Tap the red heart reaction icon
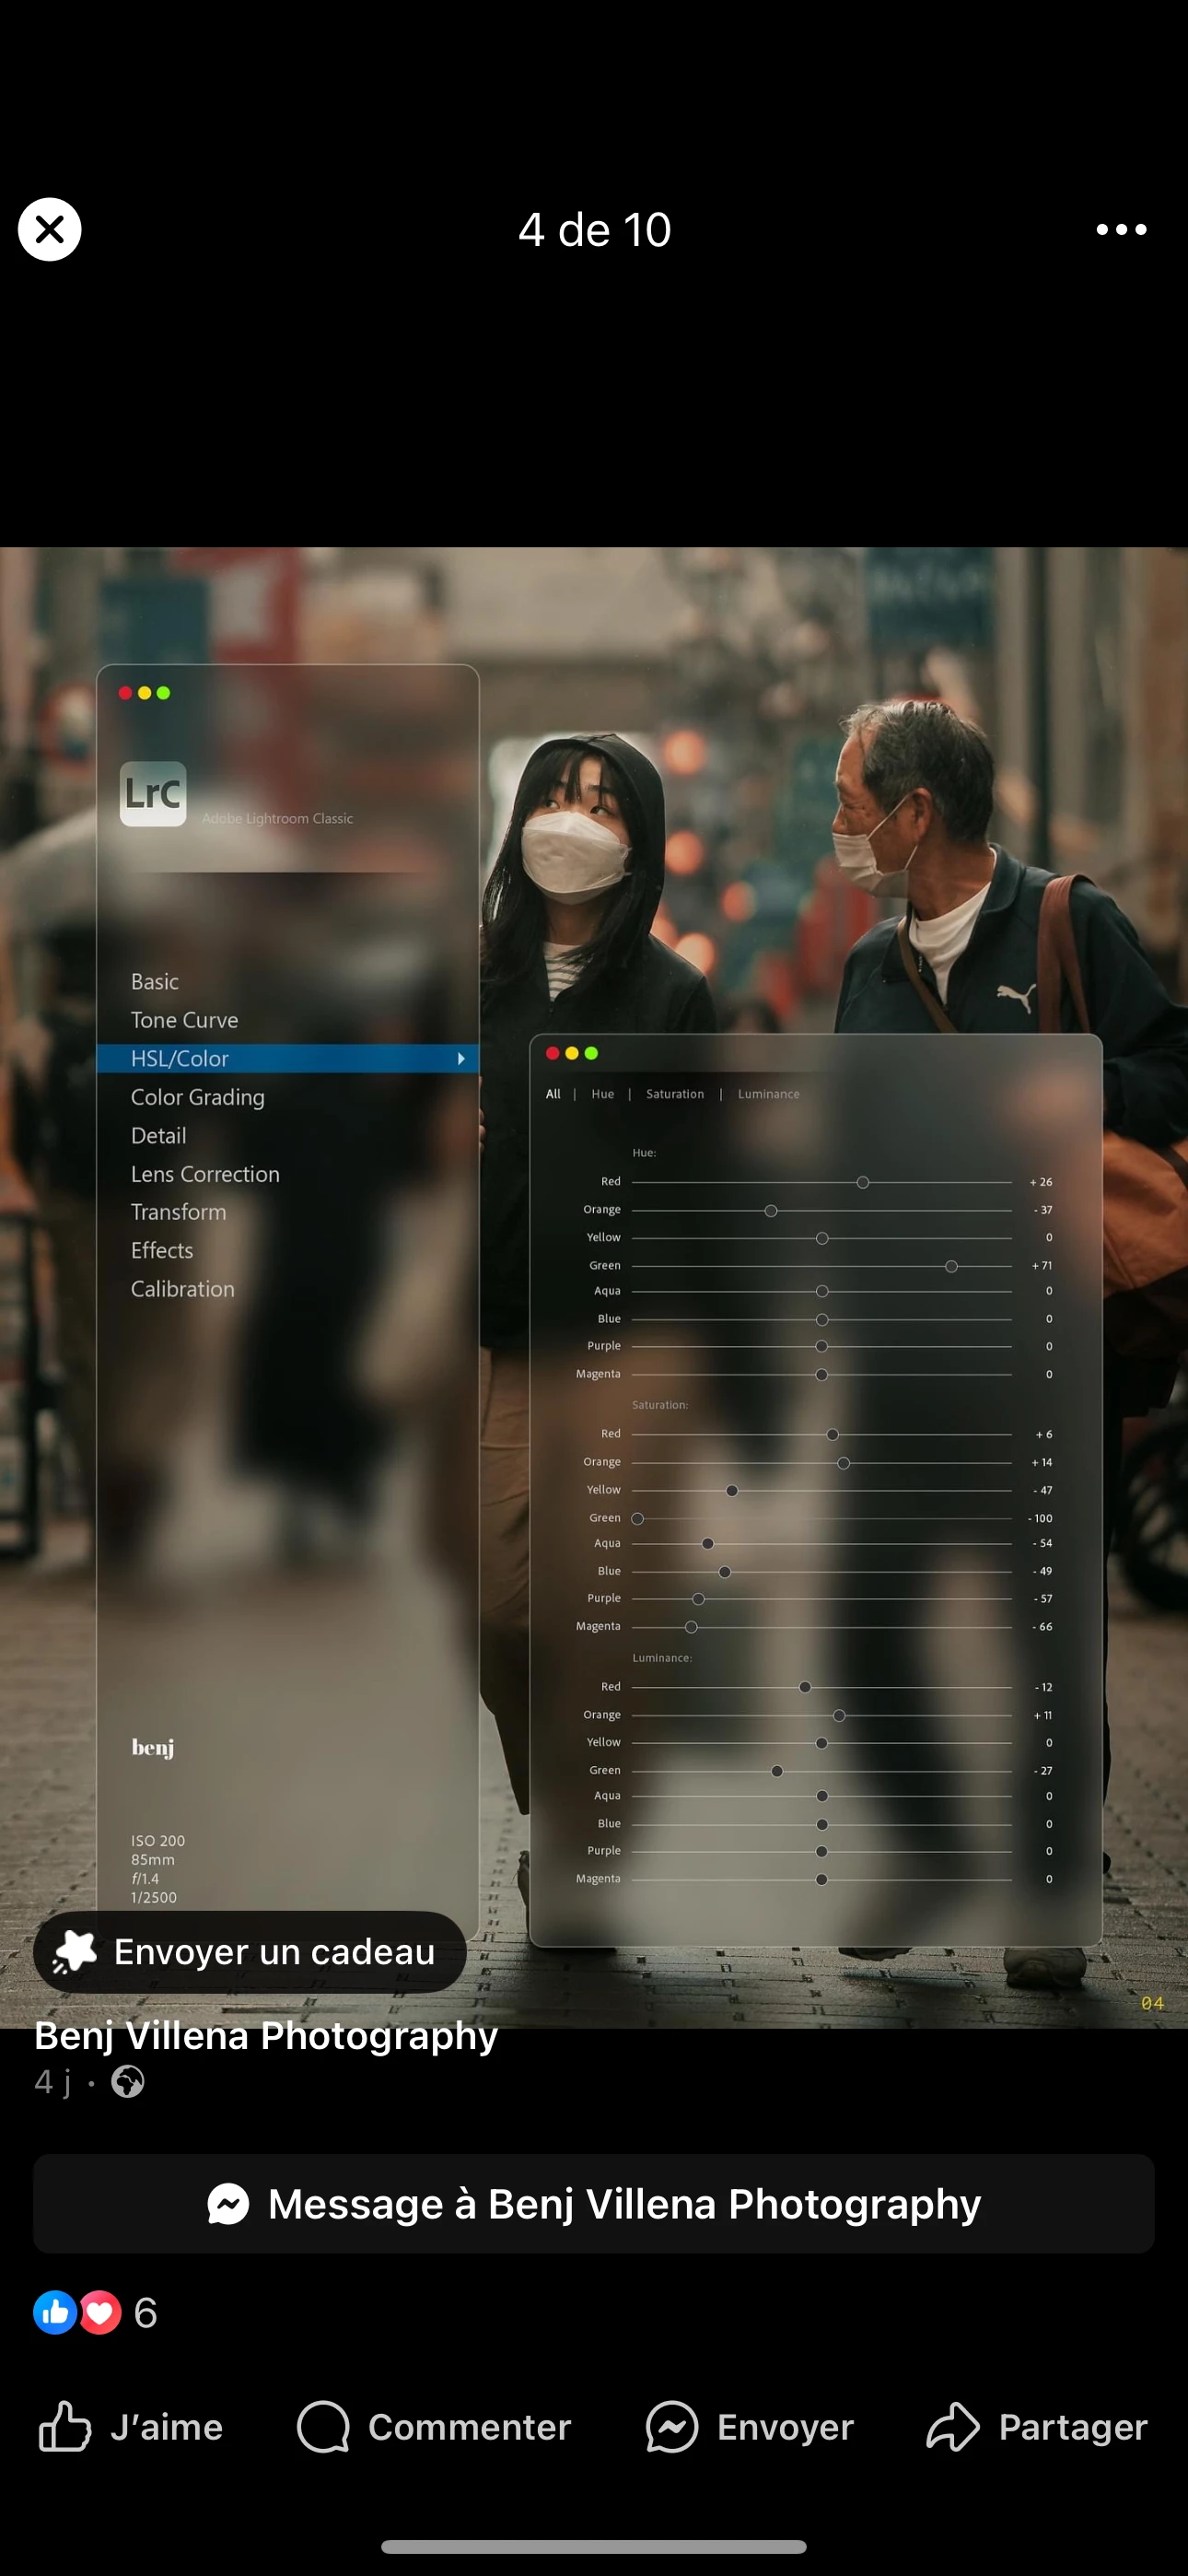The width and height of the screenshot is (1188, 2576). (100, 2313)
